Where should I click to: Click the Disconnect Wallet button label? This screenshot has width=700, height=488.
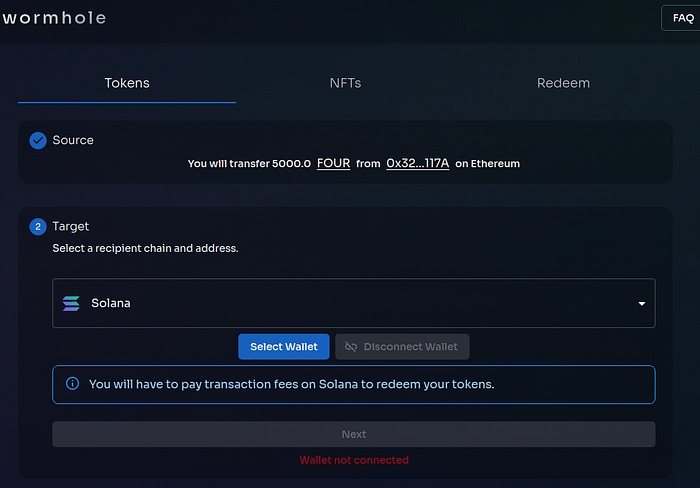point(410,347)
